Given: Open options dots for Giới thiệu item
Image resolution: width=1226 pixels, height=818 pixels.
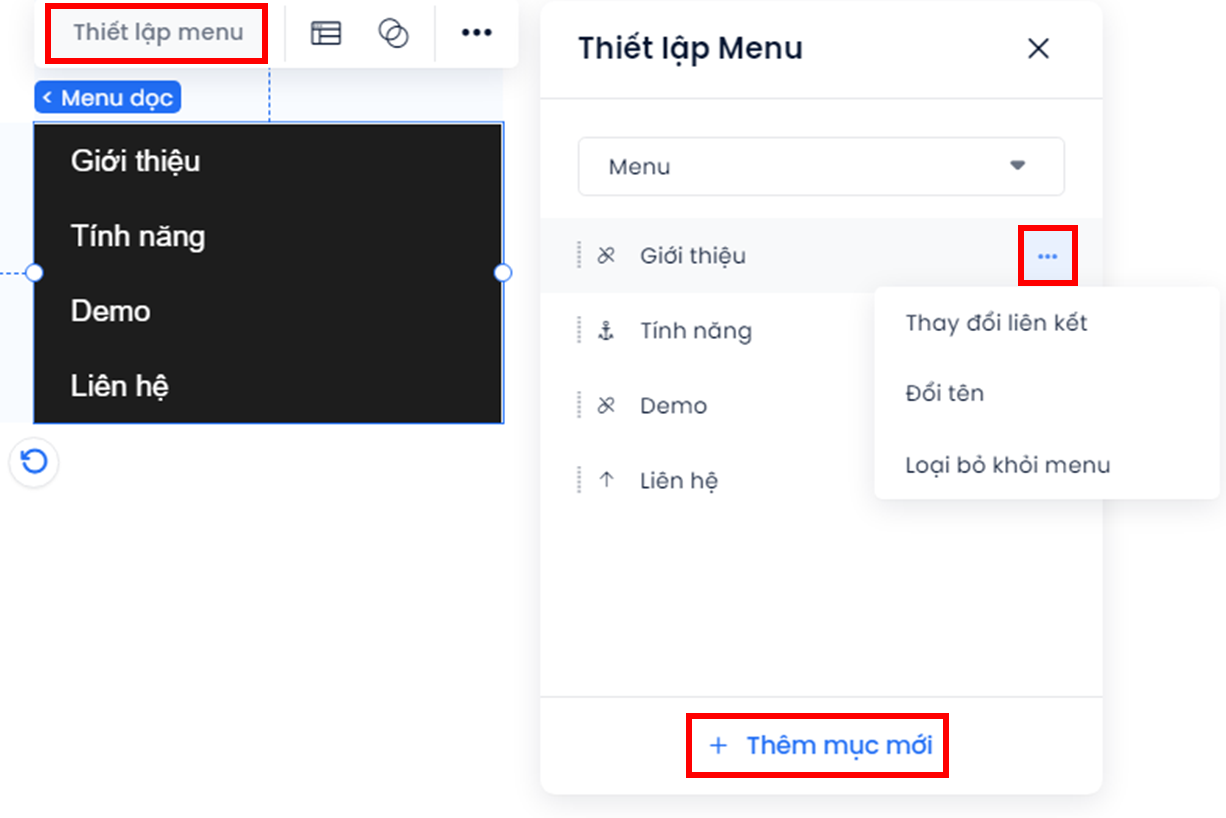Looking at the screenshot, I should 1047,256.
